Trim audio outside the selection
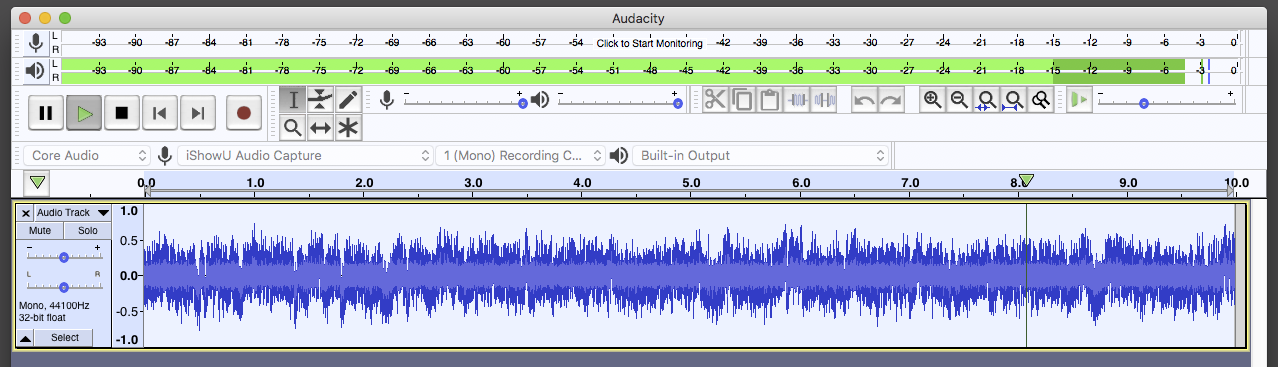This screenshot has width=1278, height=367. 797,99
